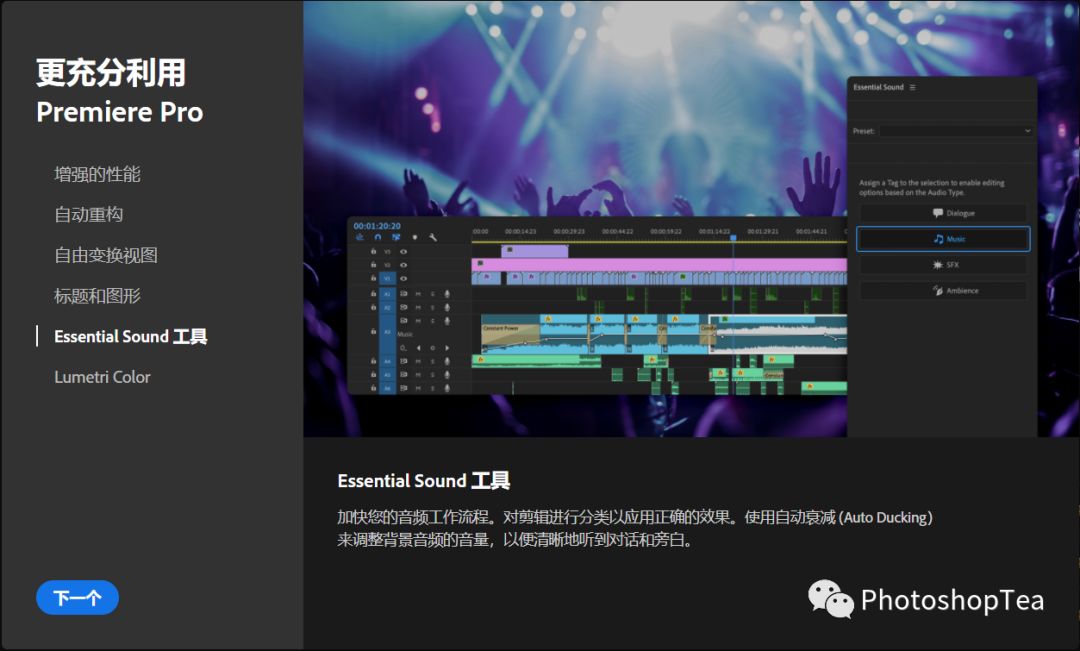
Task: Toggle sync lock on the Music A3 track
Action: (404, 320)
